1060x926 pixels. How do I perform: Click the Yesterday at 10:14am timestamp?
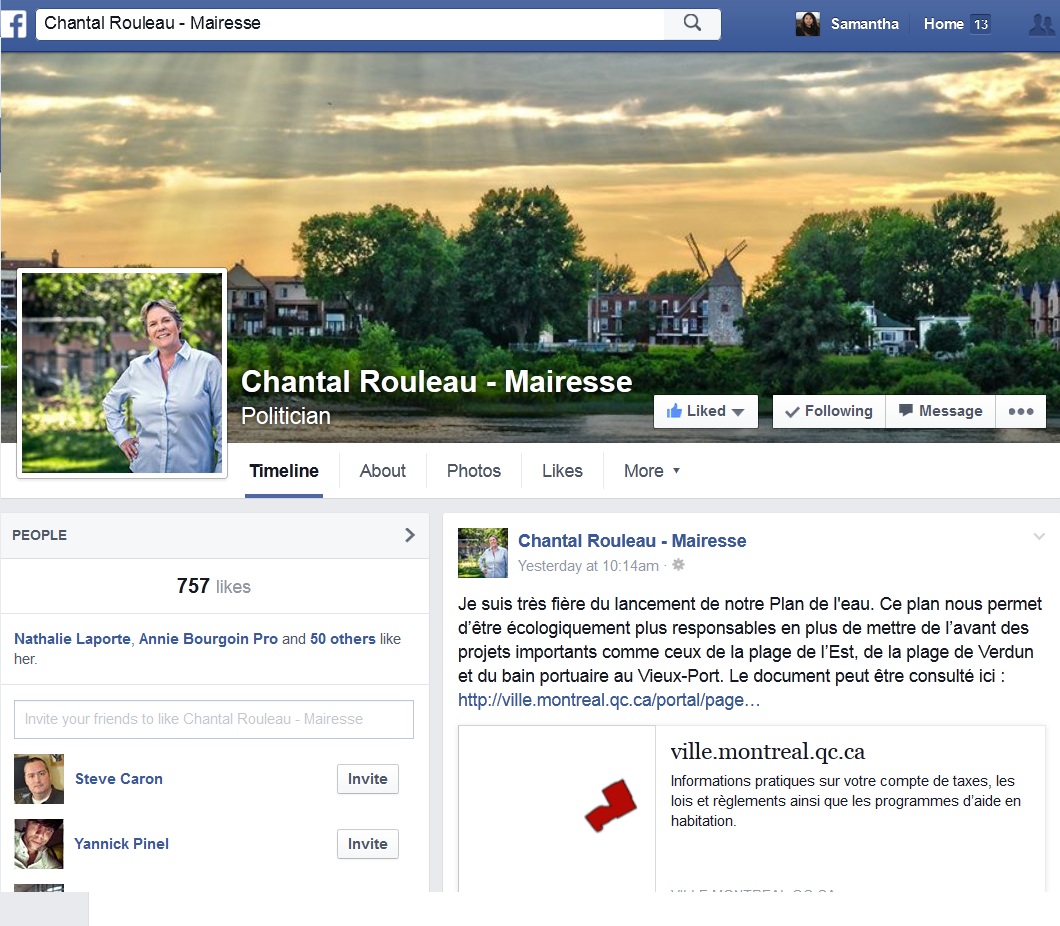click(588, 566)
